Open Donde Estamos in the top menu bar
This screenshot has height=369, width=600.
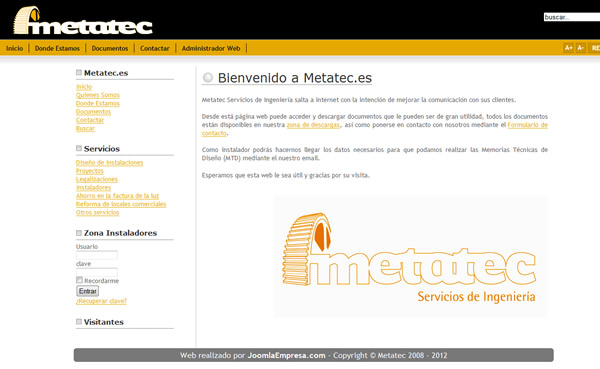point(57,48)
